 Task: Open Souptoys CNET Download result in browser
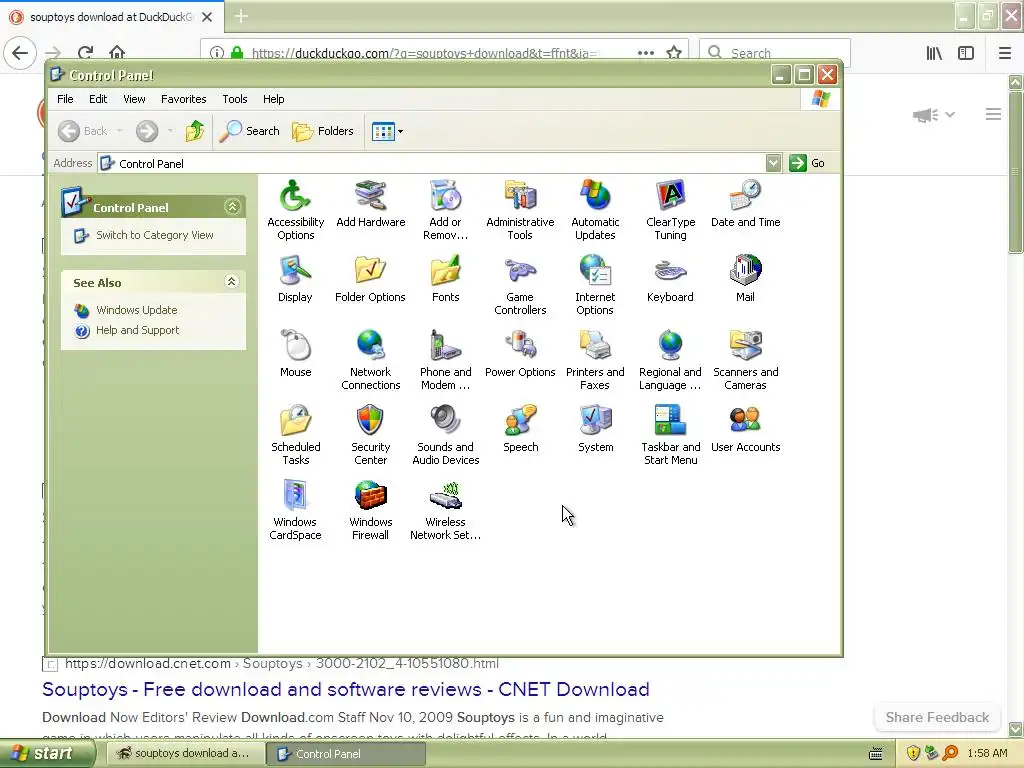tap(345, 689)
